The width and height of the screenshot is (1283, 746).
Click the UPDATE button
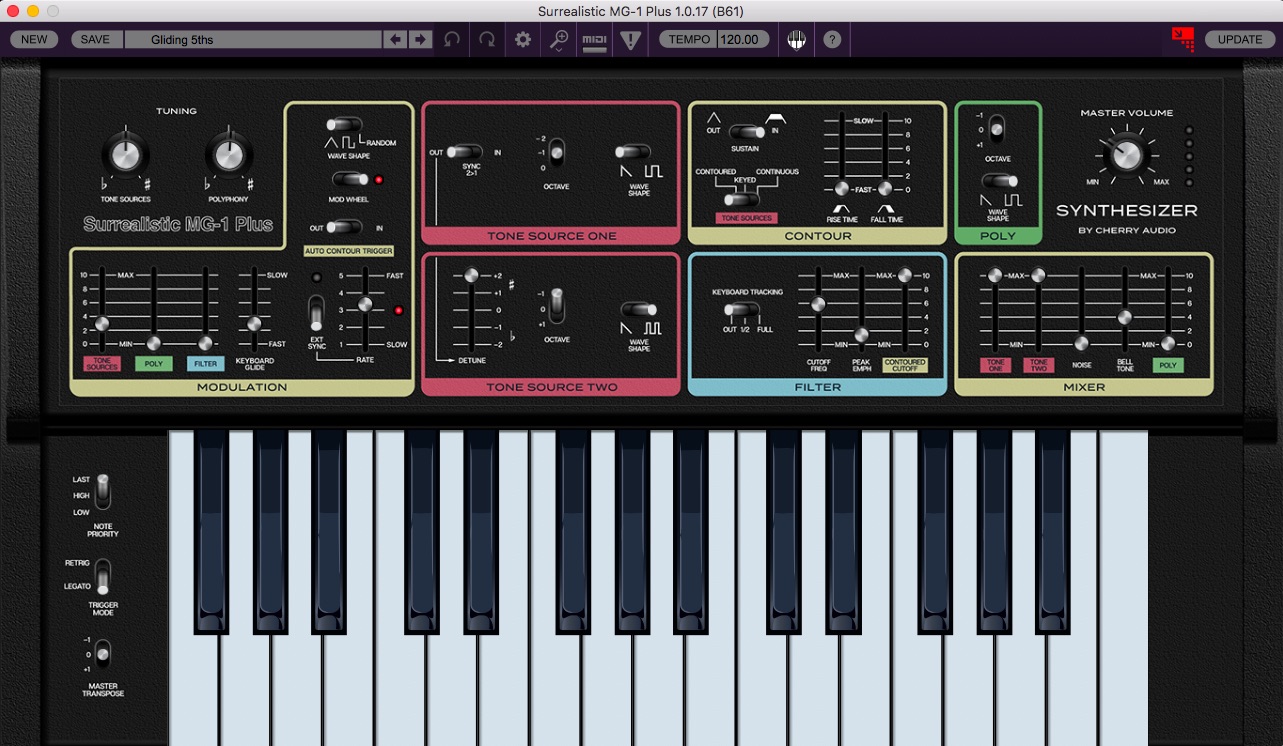point(1240,40)
